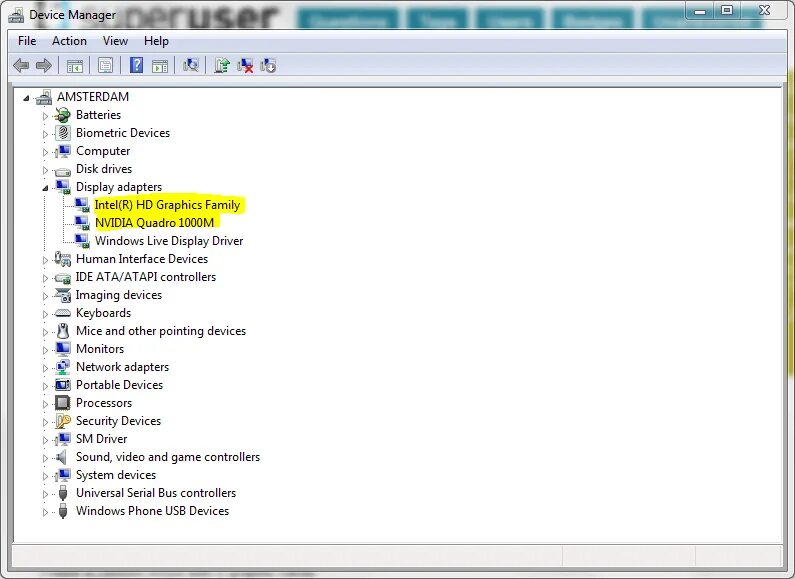795x579 pixels.
Task: Open the Action menu
Action: click(x=69, y=41)
